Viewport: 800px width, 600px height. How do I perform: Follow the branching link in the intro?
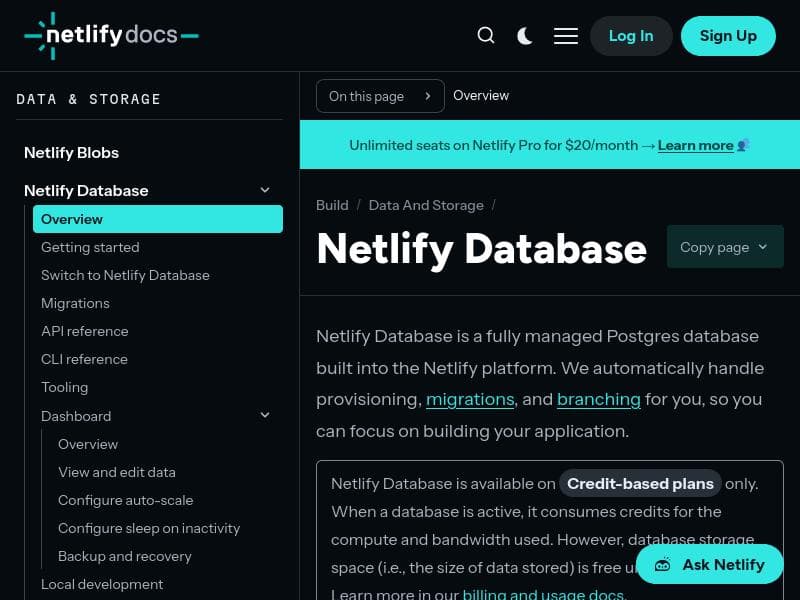click(x=599, y=399)
